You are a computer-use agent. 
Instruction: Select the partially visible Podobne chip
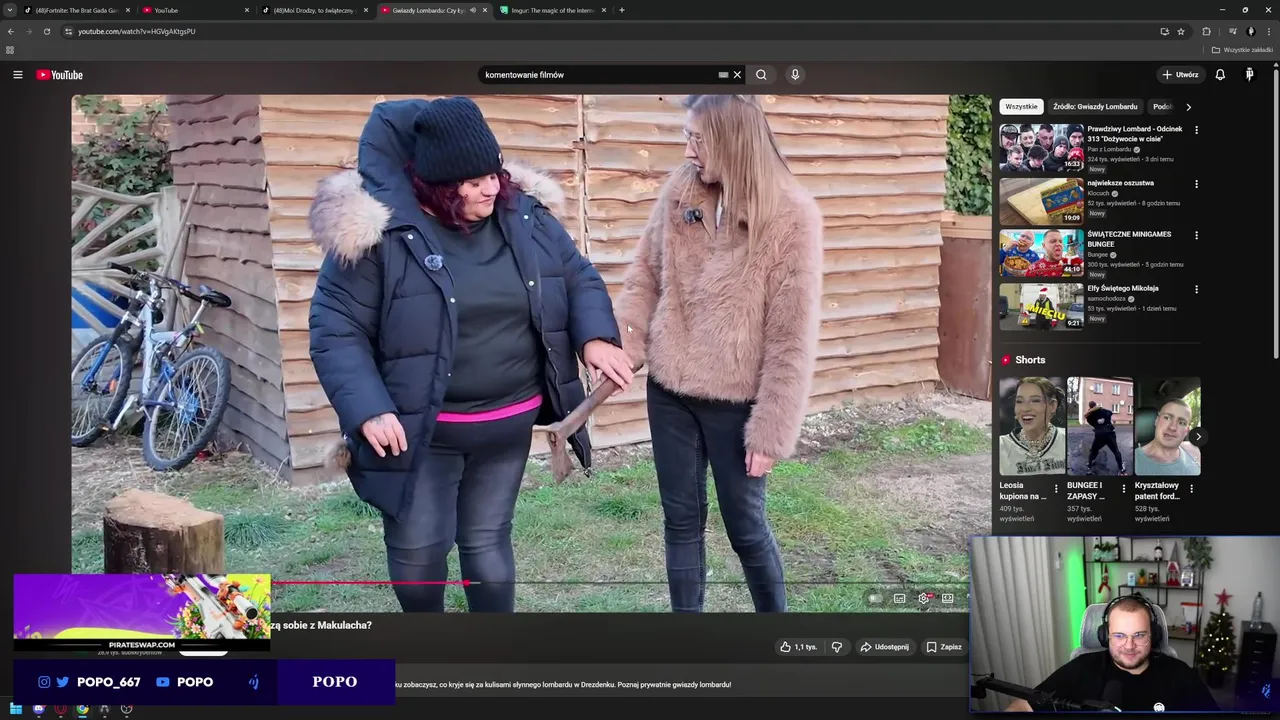coord(1162,107)
